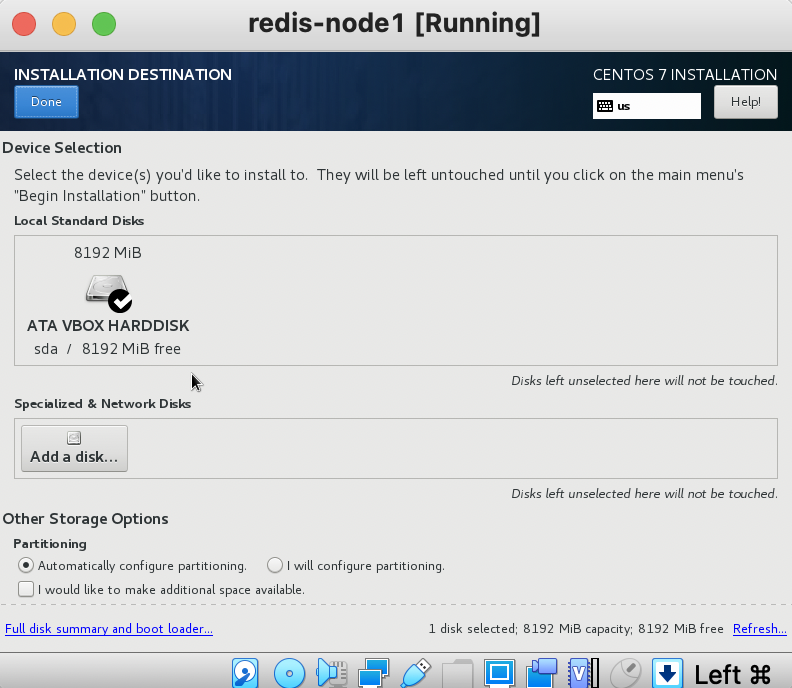Click the mouse integration status icon

click(625, 673)
